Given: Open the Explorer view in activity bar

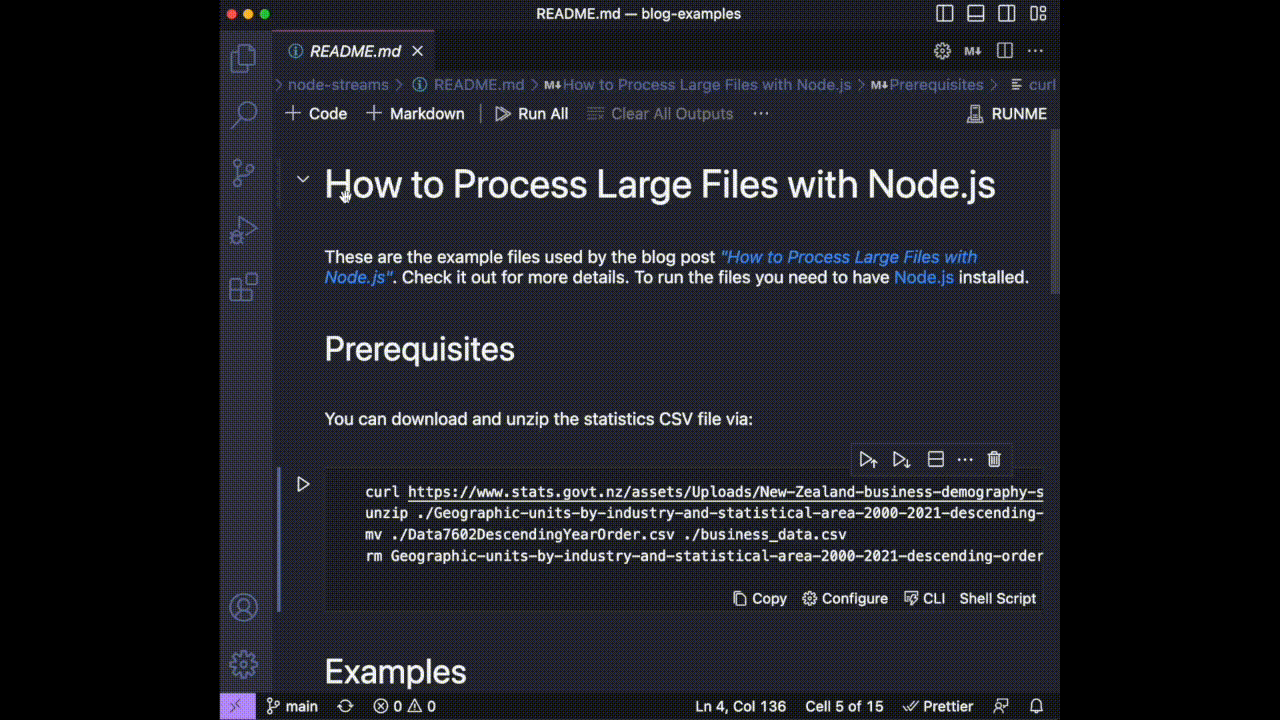Looking at the screenshot, I should [x=244, y=59].
